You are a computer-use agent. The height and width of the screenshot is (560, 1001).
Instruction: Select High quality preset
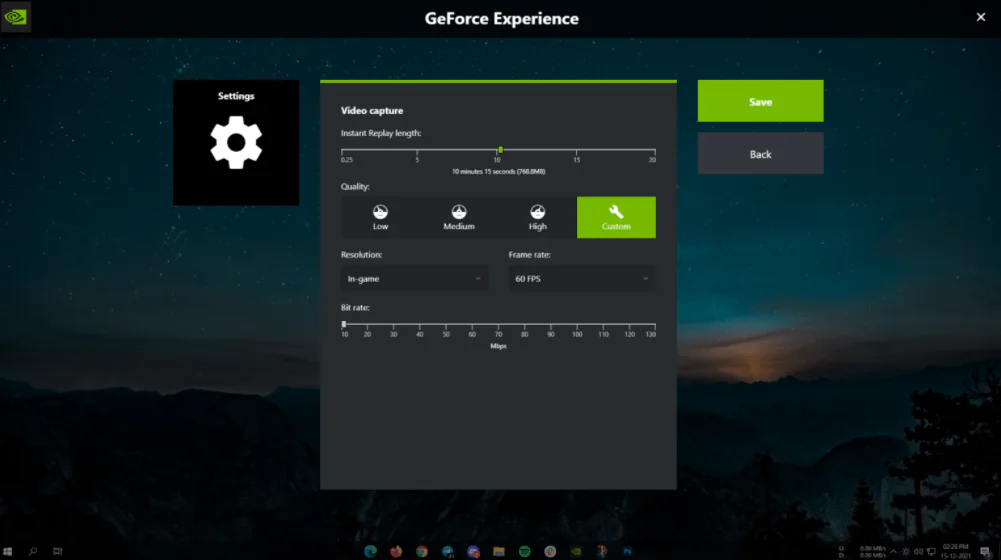click(x=538, y=217)
